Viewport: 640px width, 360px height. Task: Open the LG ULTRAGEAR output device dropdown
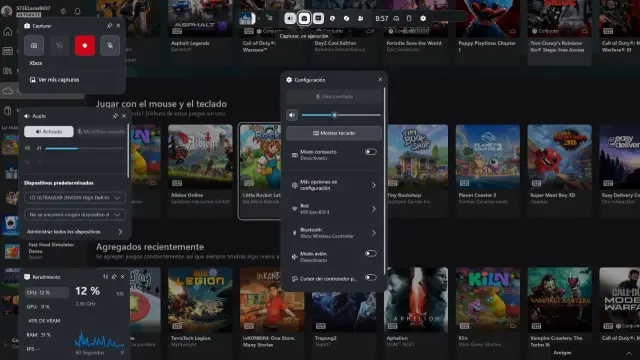[x=75, y=198]
